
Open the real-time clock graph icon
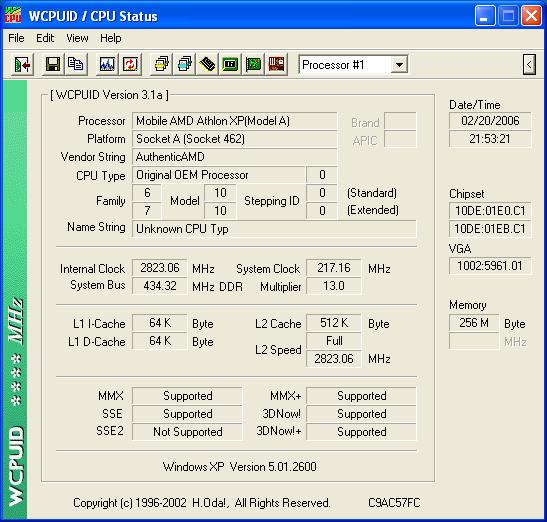pos(107,65)
